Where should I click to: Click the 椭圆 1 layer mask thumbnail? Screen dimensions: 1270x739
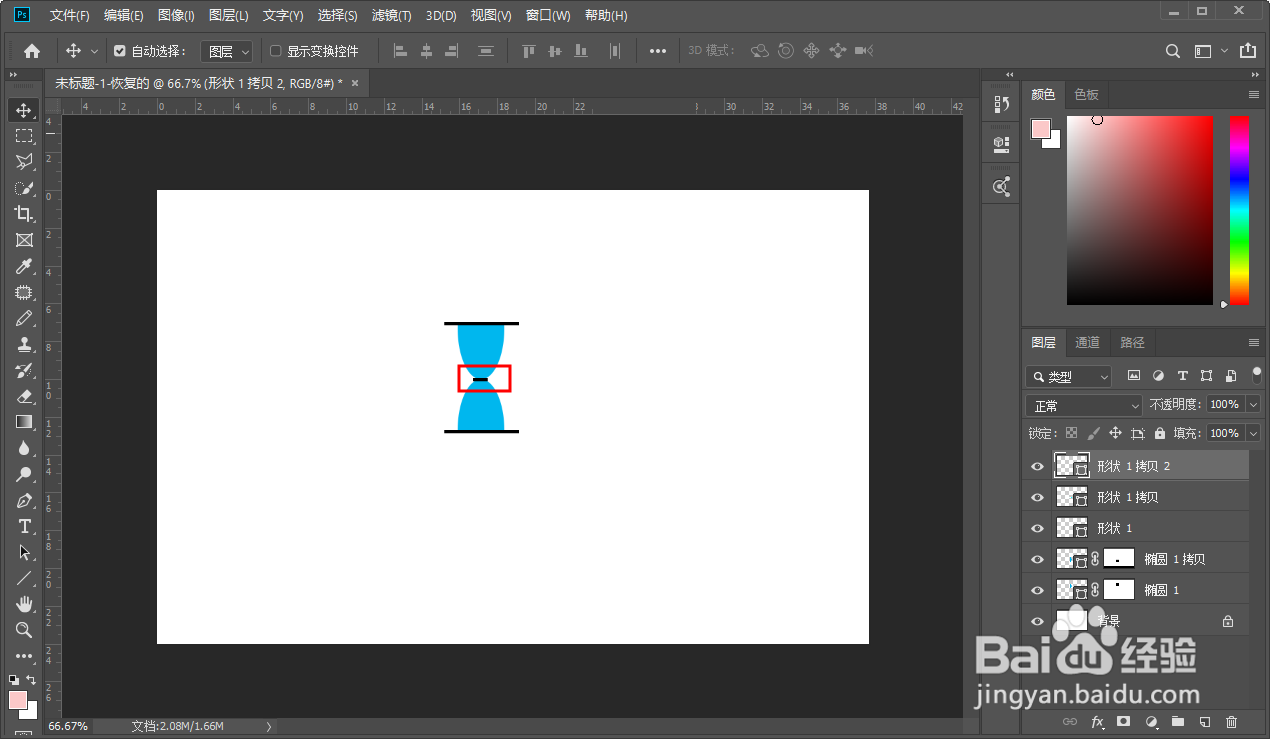1119,590
